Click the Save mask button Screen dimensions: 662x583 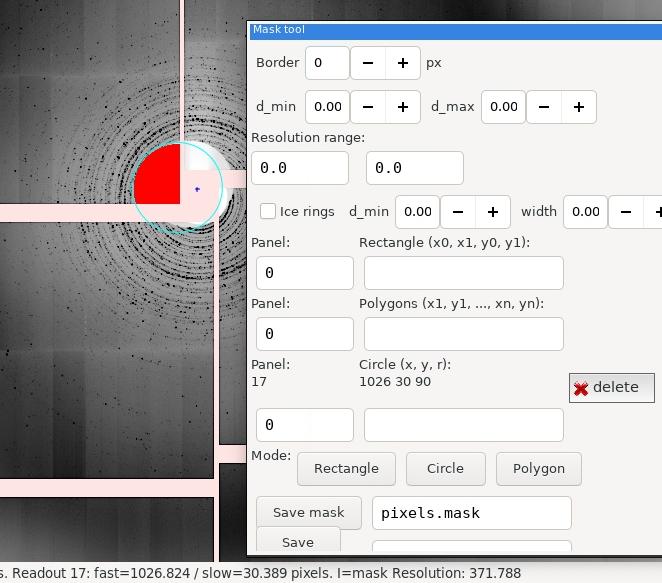tap(309, 512)
